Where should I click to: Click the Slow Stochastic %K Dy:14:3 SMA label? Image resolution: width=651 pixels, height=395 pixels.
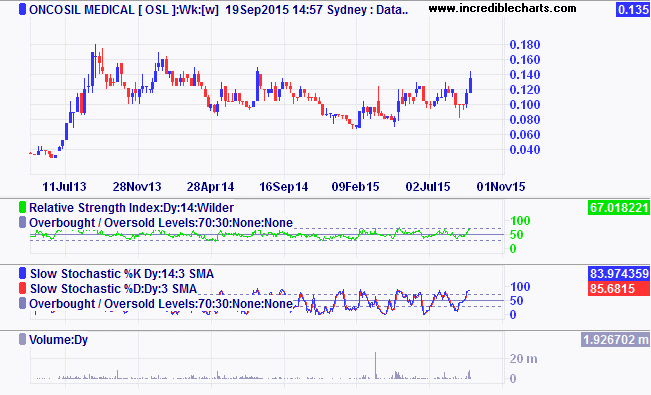(122, 274)
